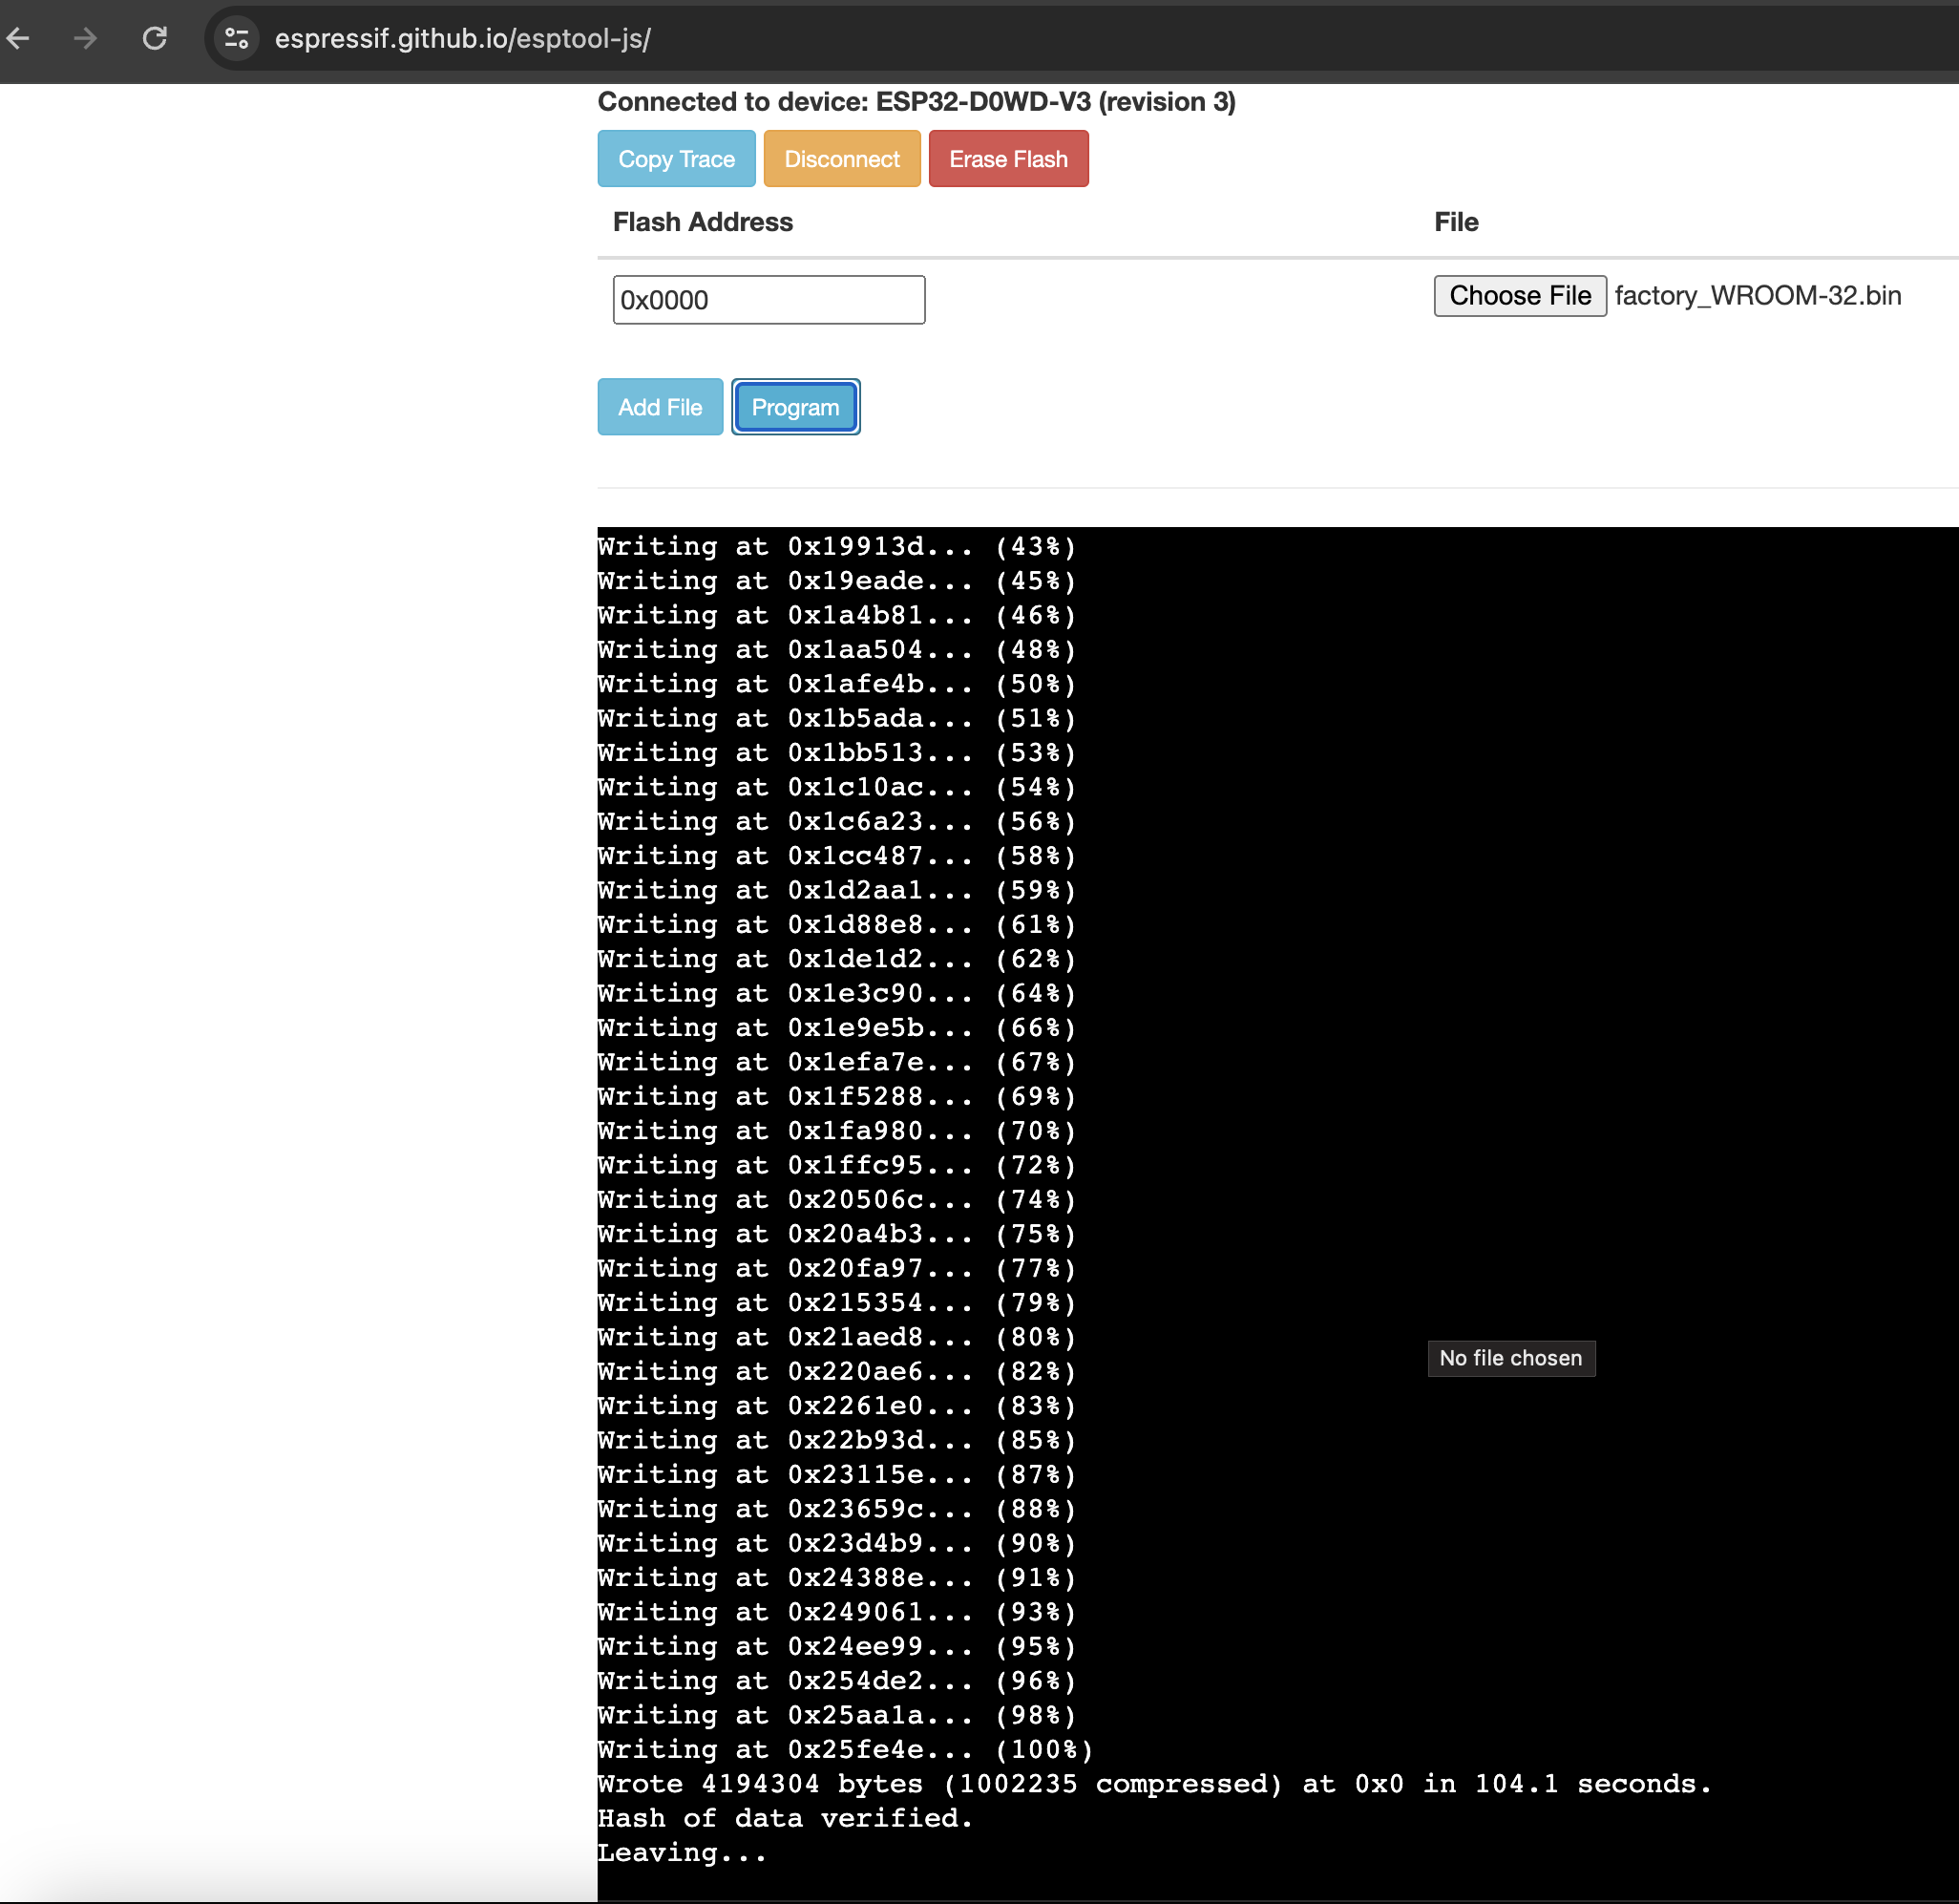The height and width of the screenshot is (1904, 1959).
Task: Click the Flash Address column header
Action: pos(702,222)
